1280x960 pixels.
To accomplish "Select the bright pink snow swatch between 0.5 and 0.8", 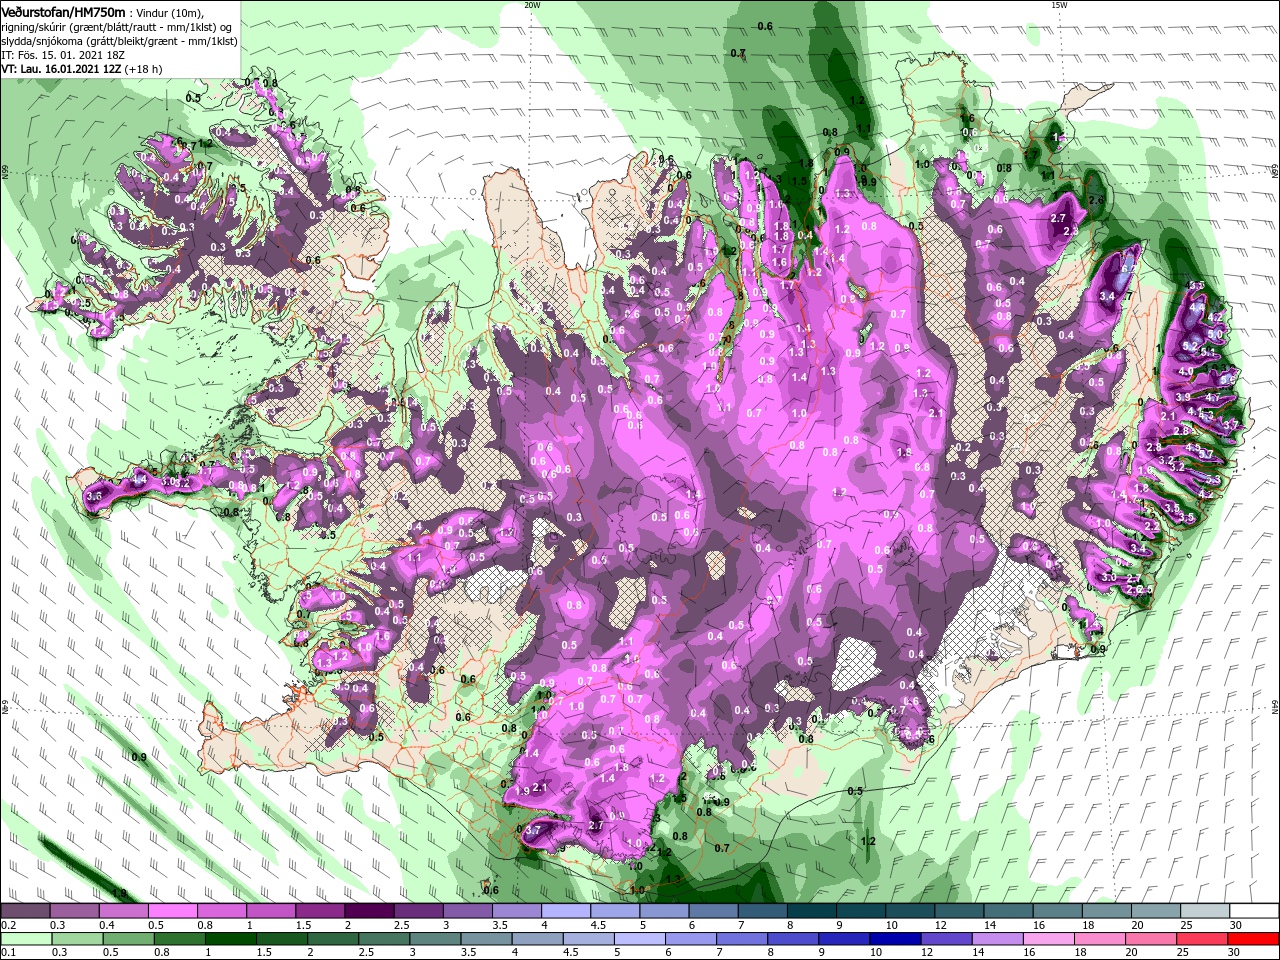I will [x=172, y=911].
